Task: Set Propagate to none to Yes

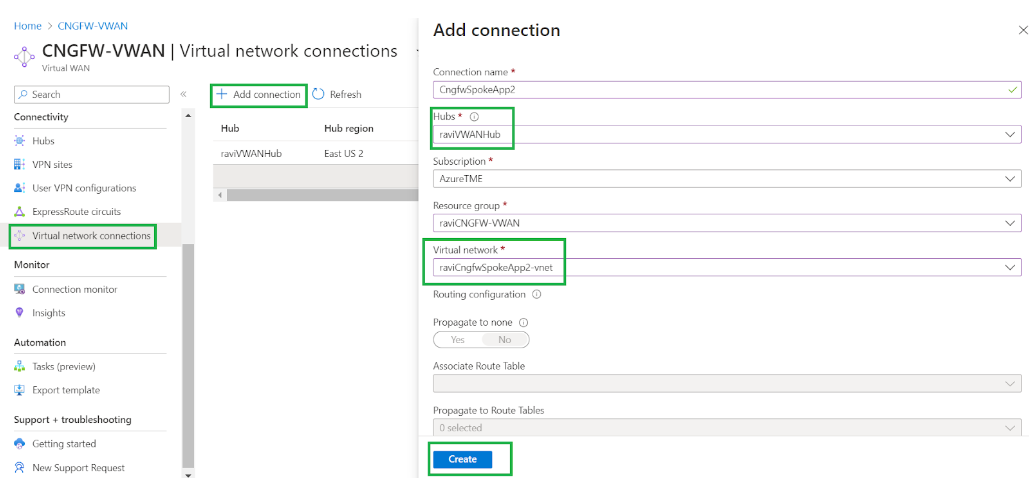Action: click(457, 340)
